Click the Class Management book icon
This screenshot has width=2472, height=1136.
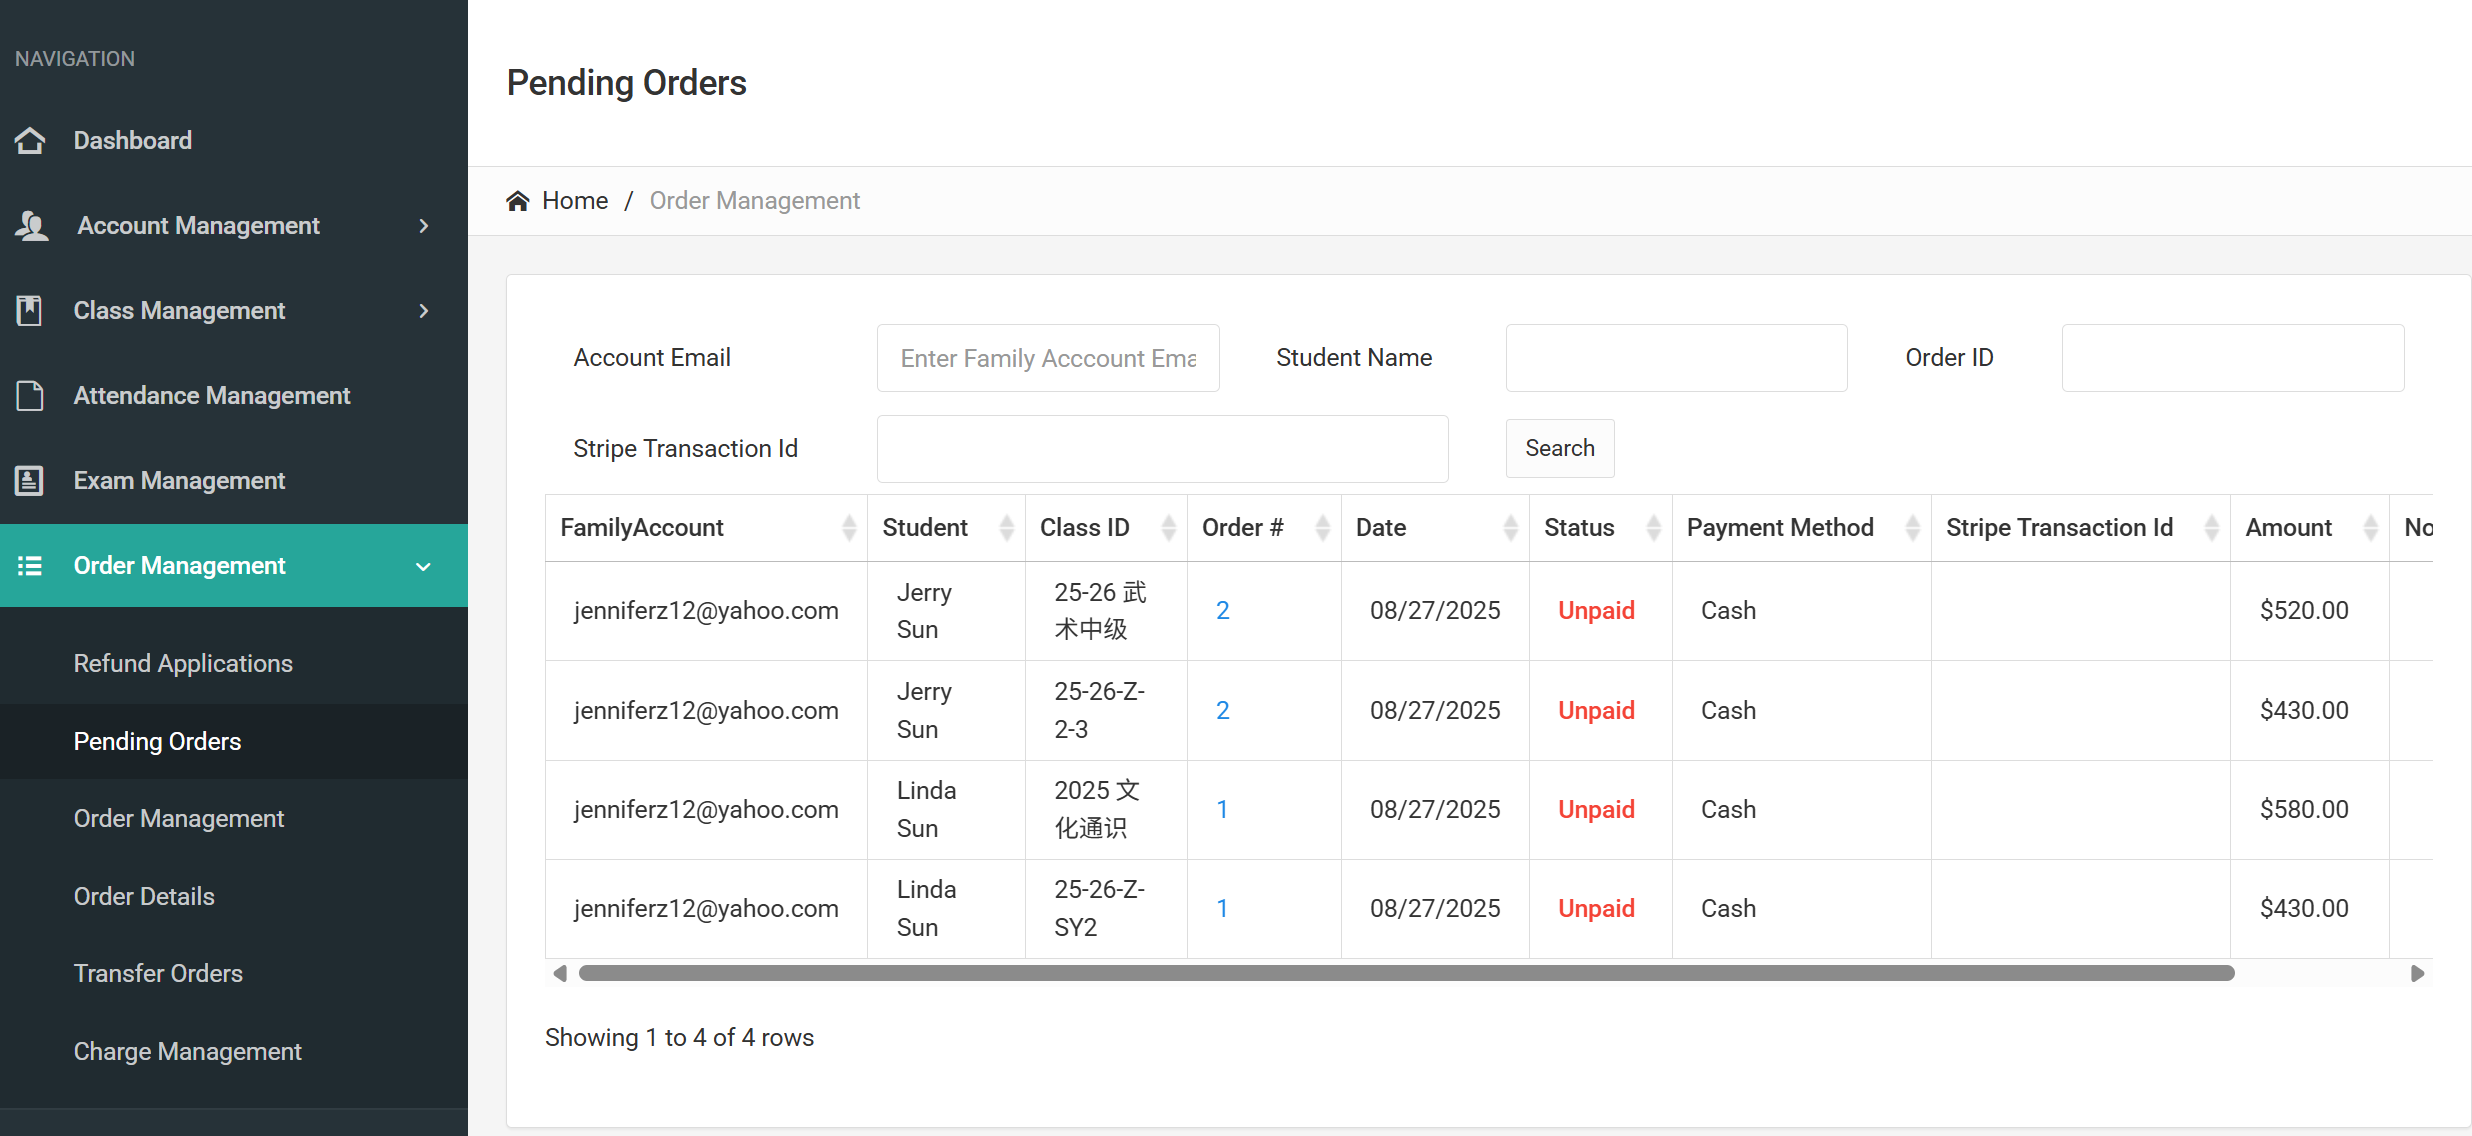(x=30, y=311)
